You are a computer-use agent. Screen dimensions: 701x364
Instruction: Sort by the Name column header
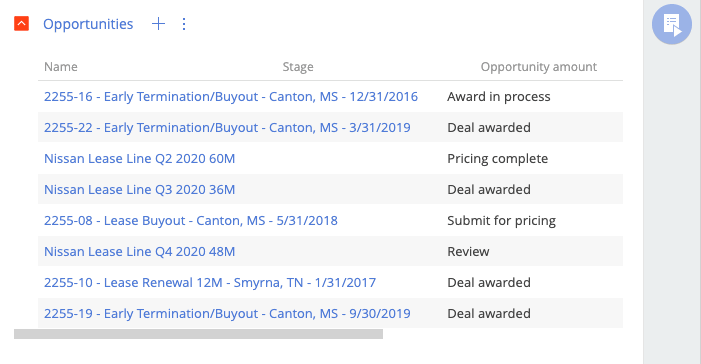[61, 67]
